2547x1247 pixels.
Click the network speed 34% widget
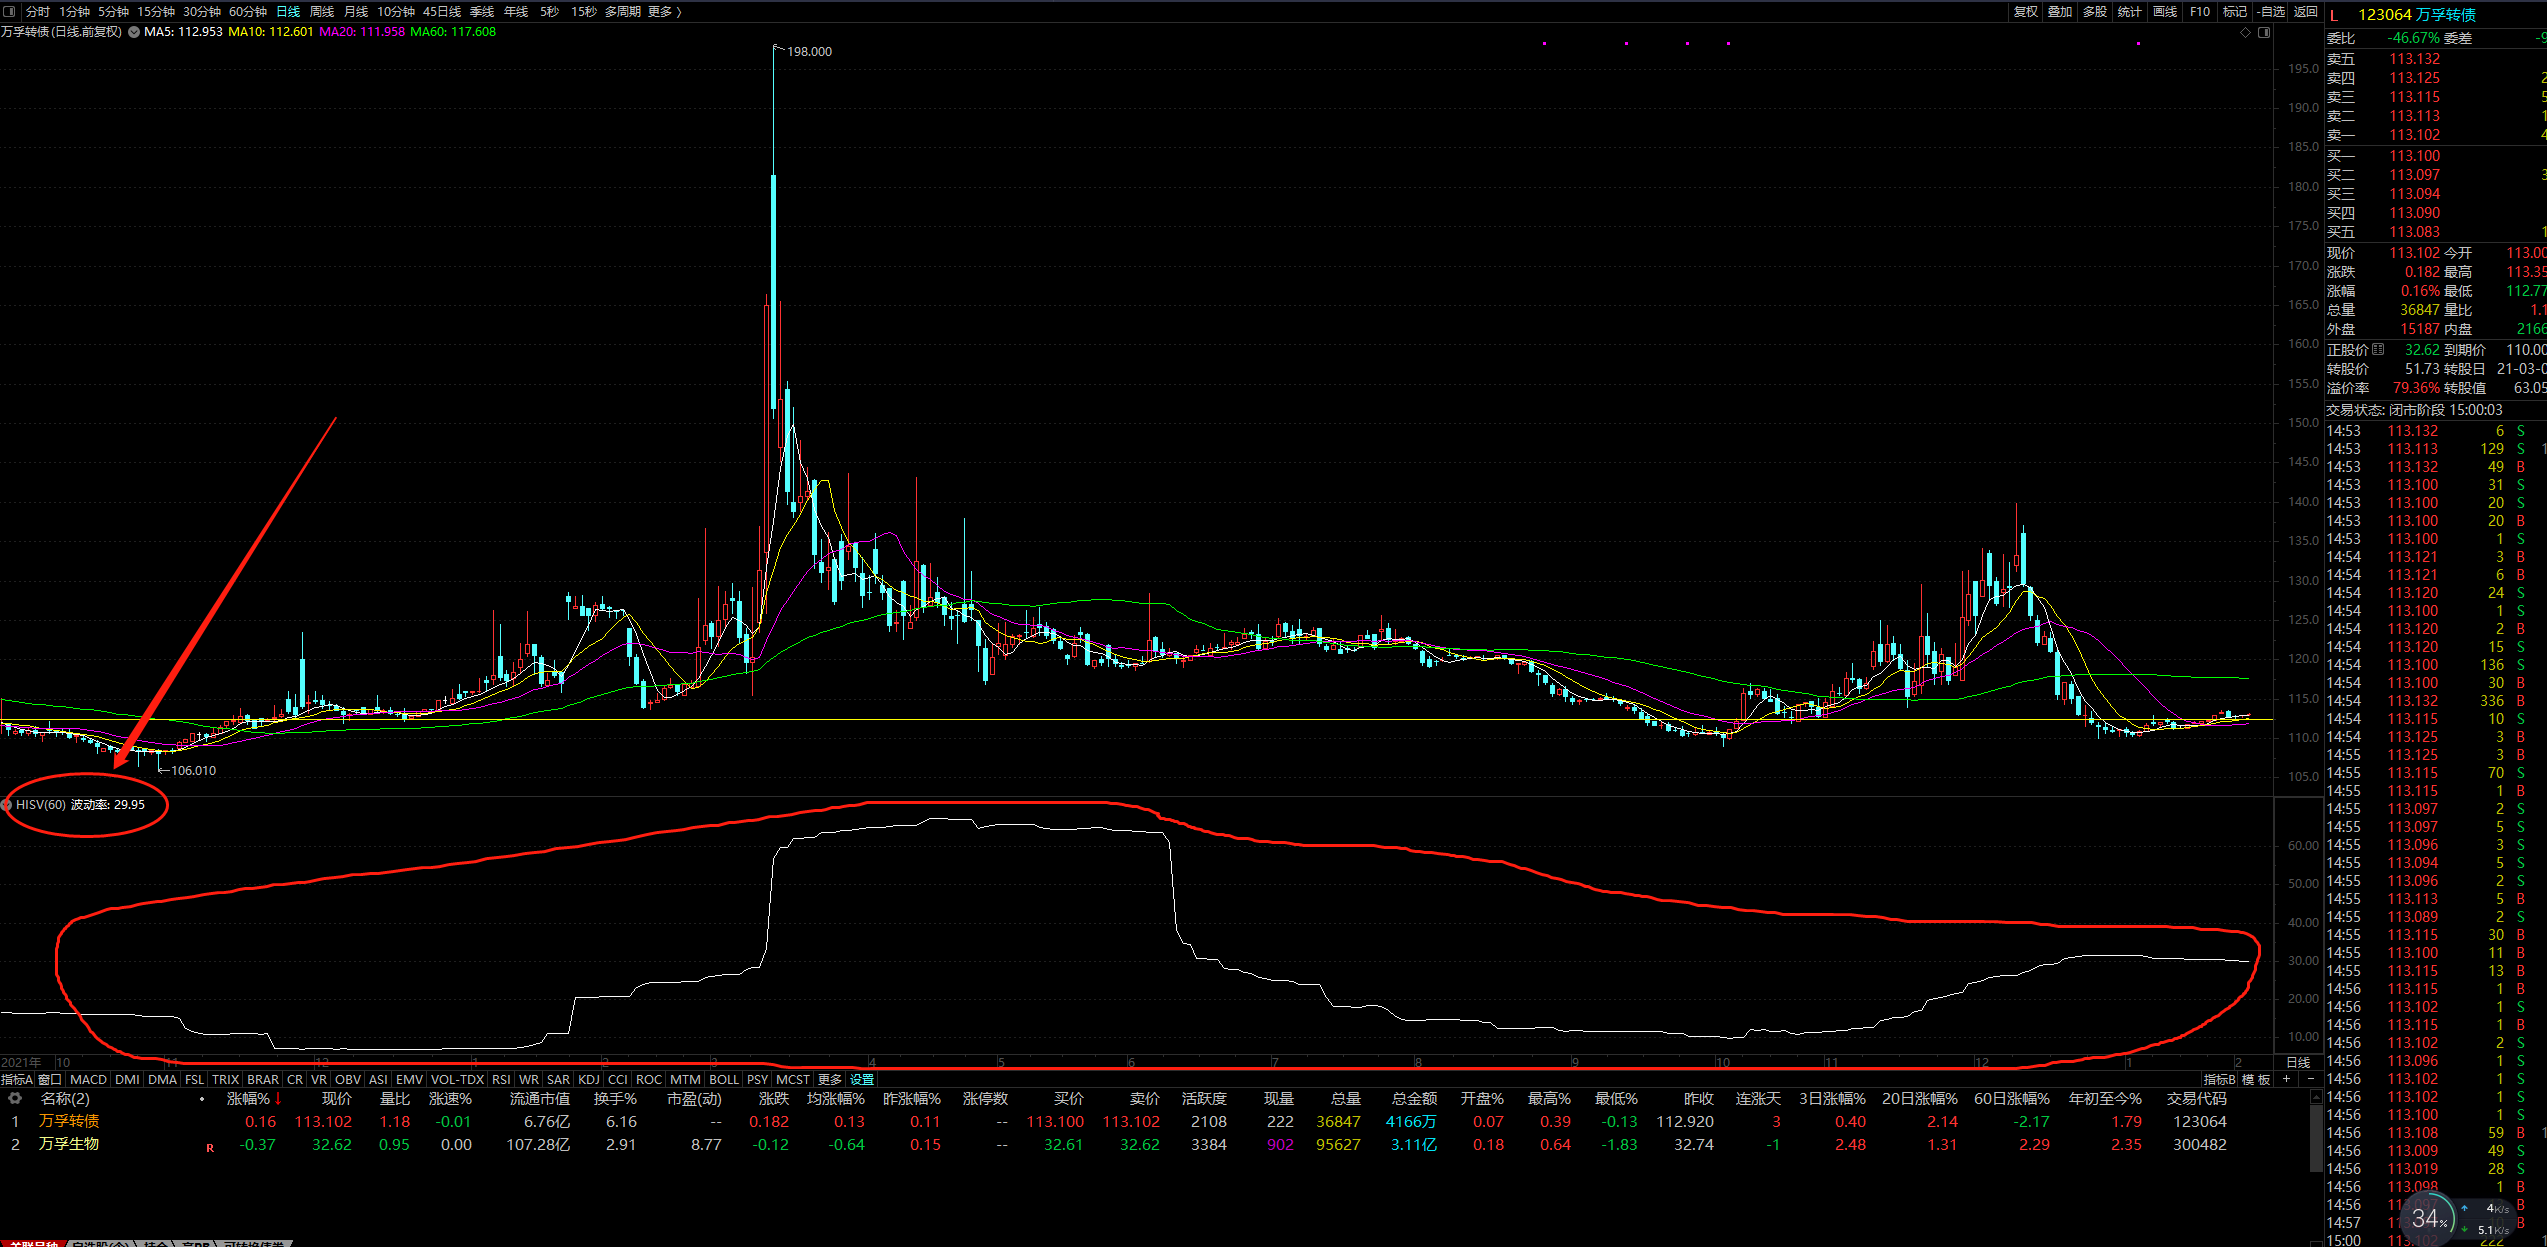2429,1218
